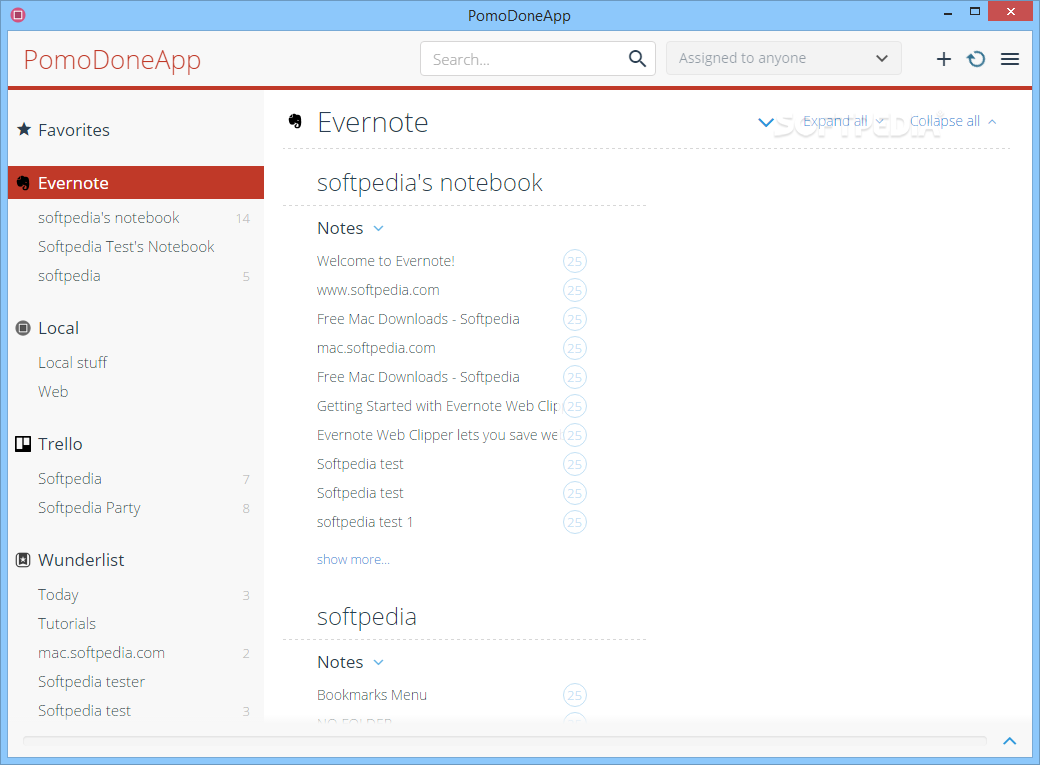
Task: Start the 25 timer for Welcome to Evernote!
Action: [x=574, y=261]
